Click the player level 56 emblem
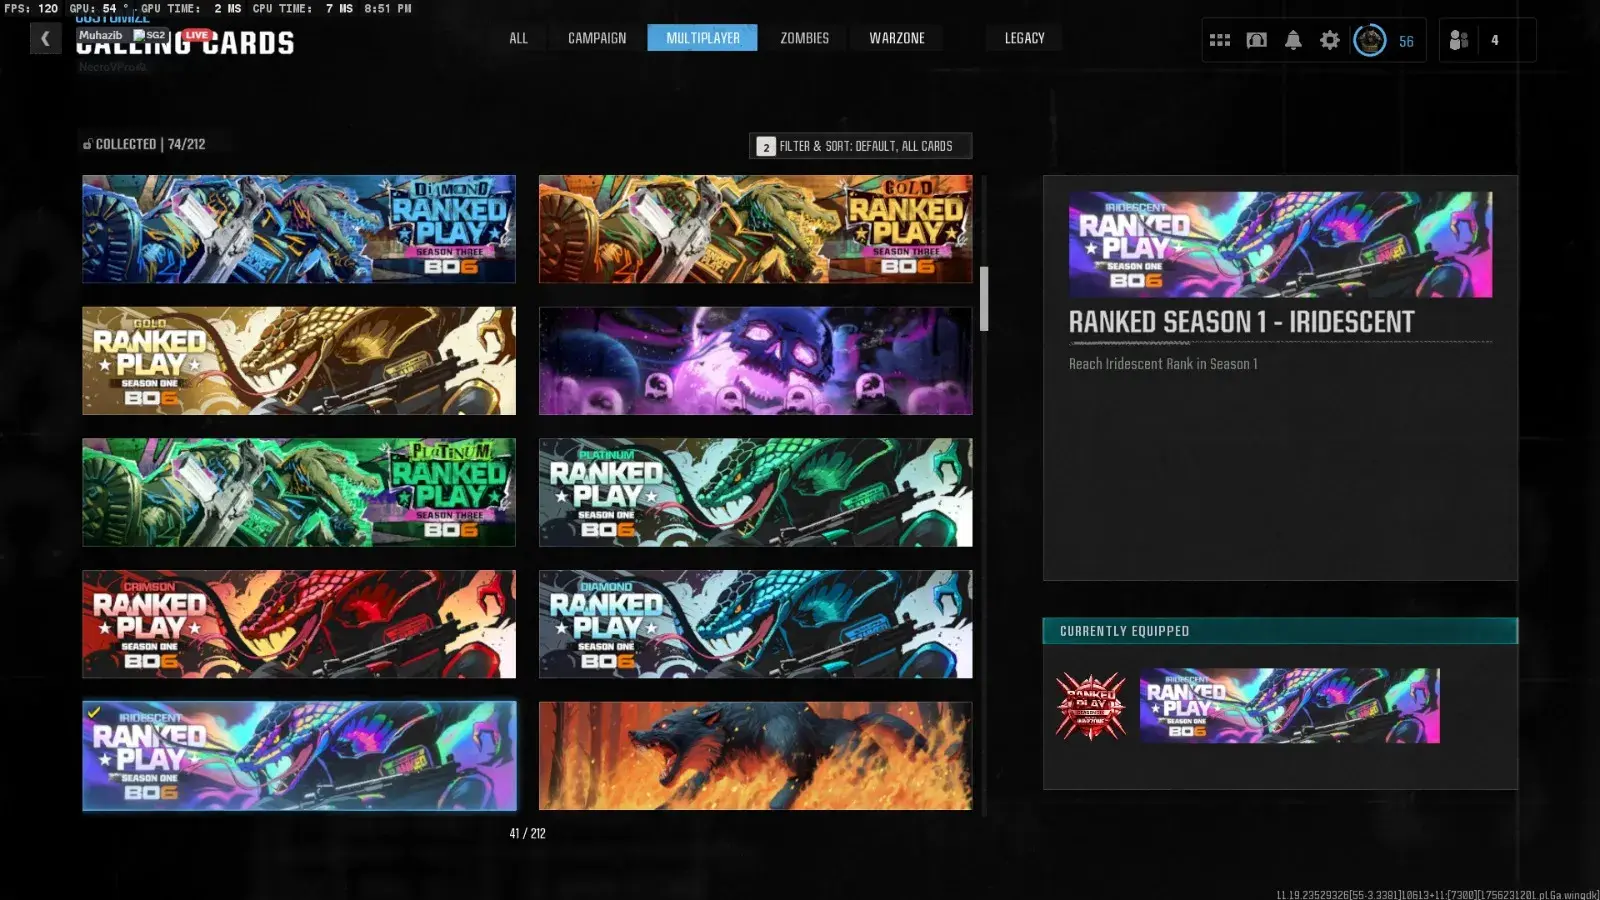This screenshot has height=900, width=1600. pos(1370,41)
